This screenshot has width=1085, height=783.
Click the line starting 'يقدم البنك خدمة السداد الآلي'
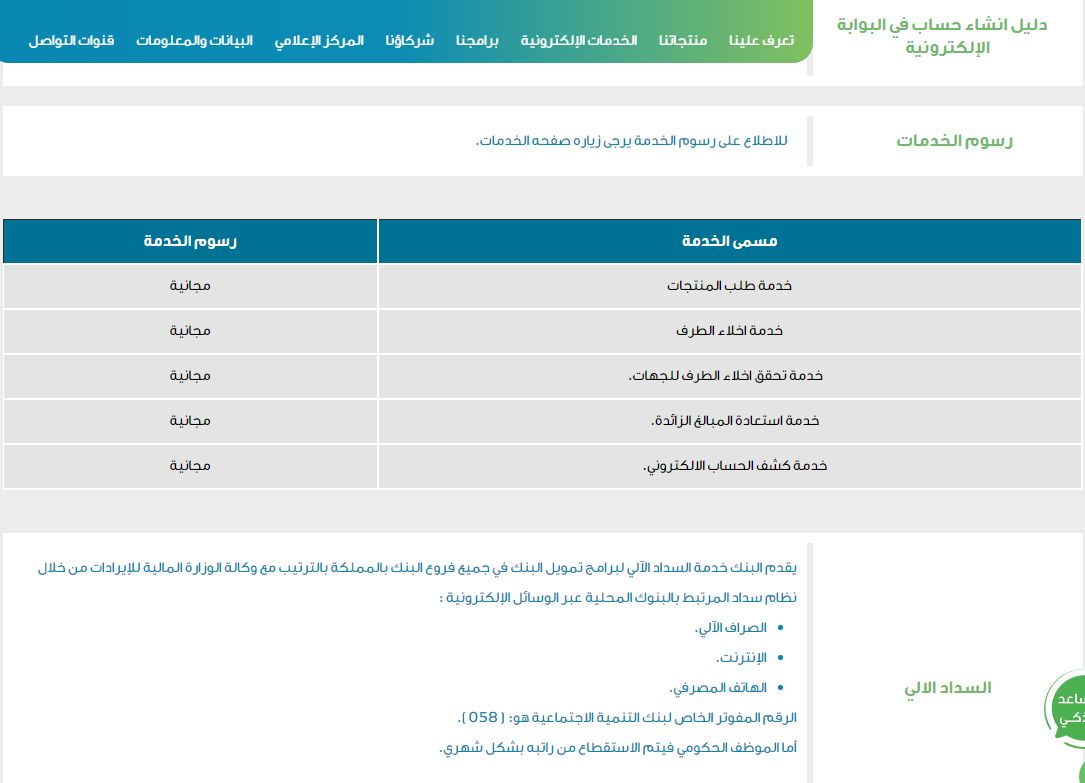pos(417,568)
